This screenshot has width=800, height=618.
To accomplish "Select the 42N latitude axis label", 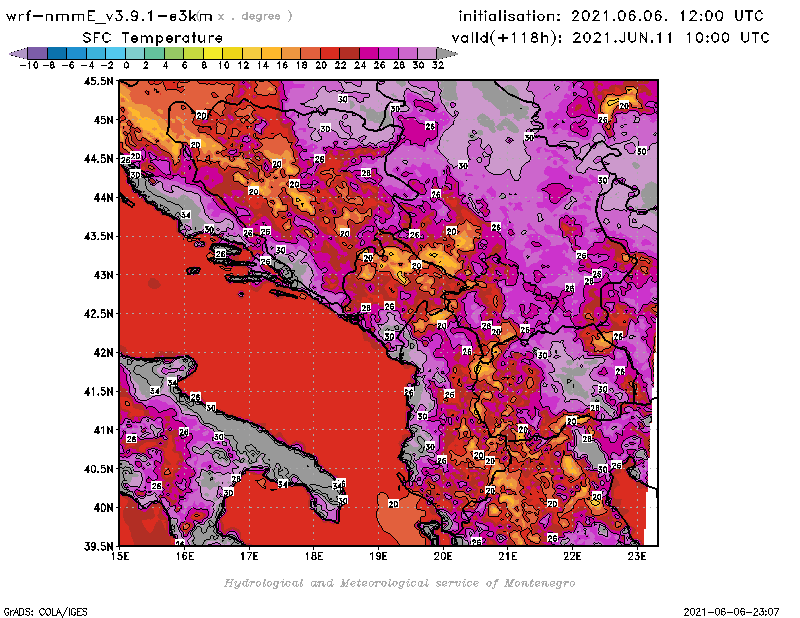I will 103,353.
